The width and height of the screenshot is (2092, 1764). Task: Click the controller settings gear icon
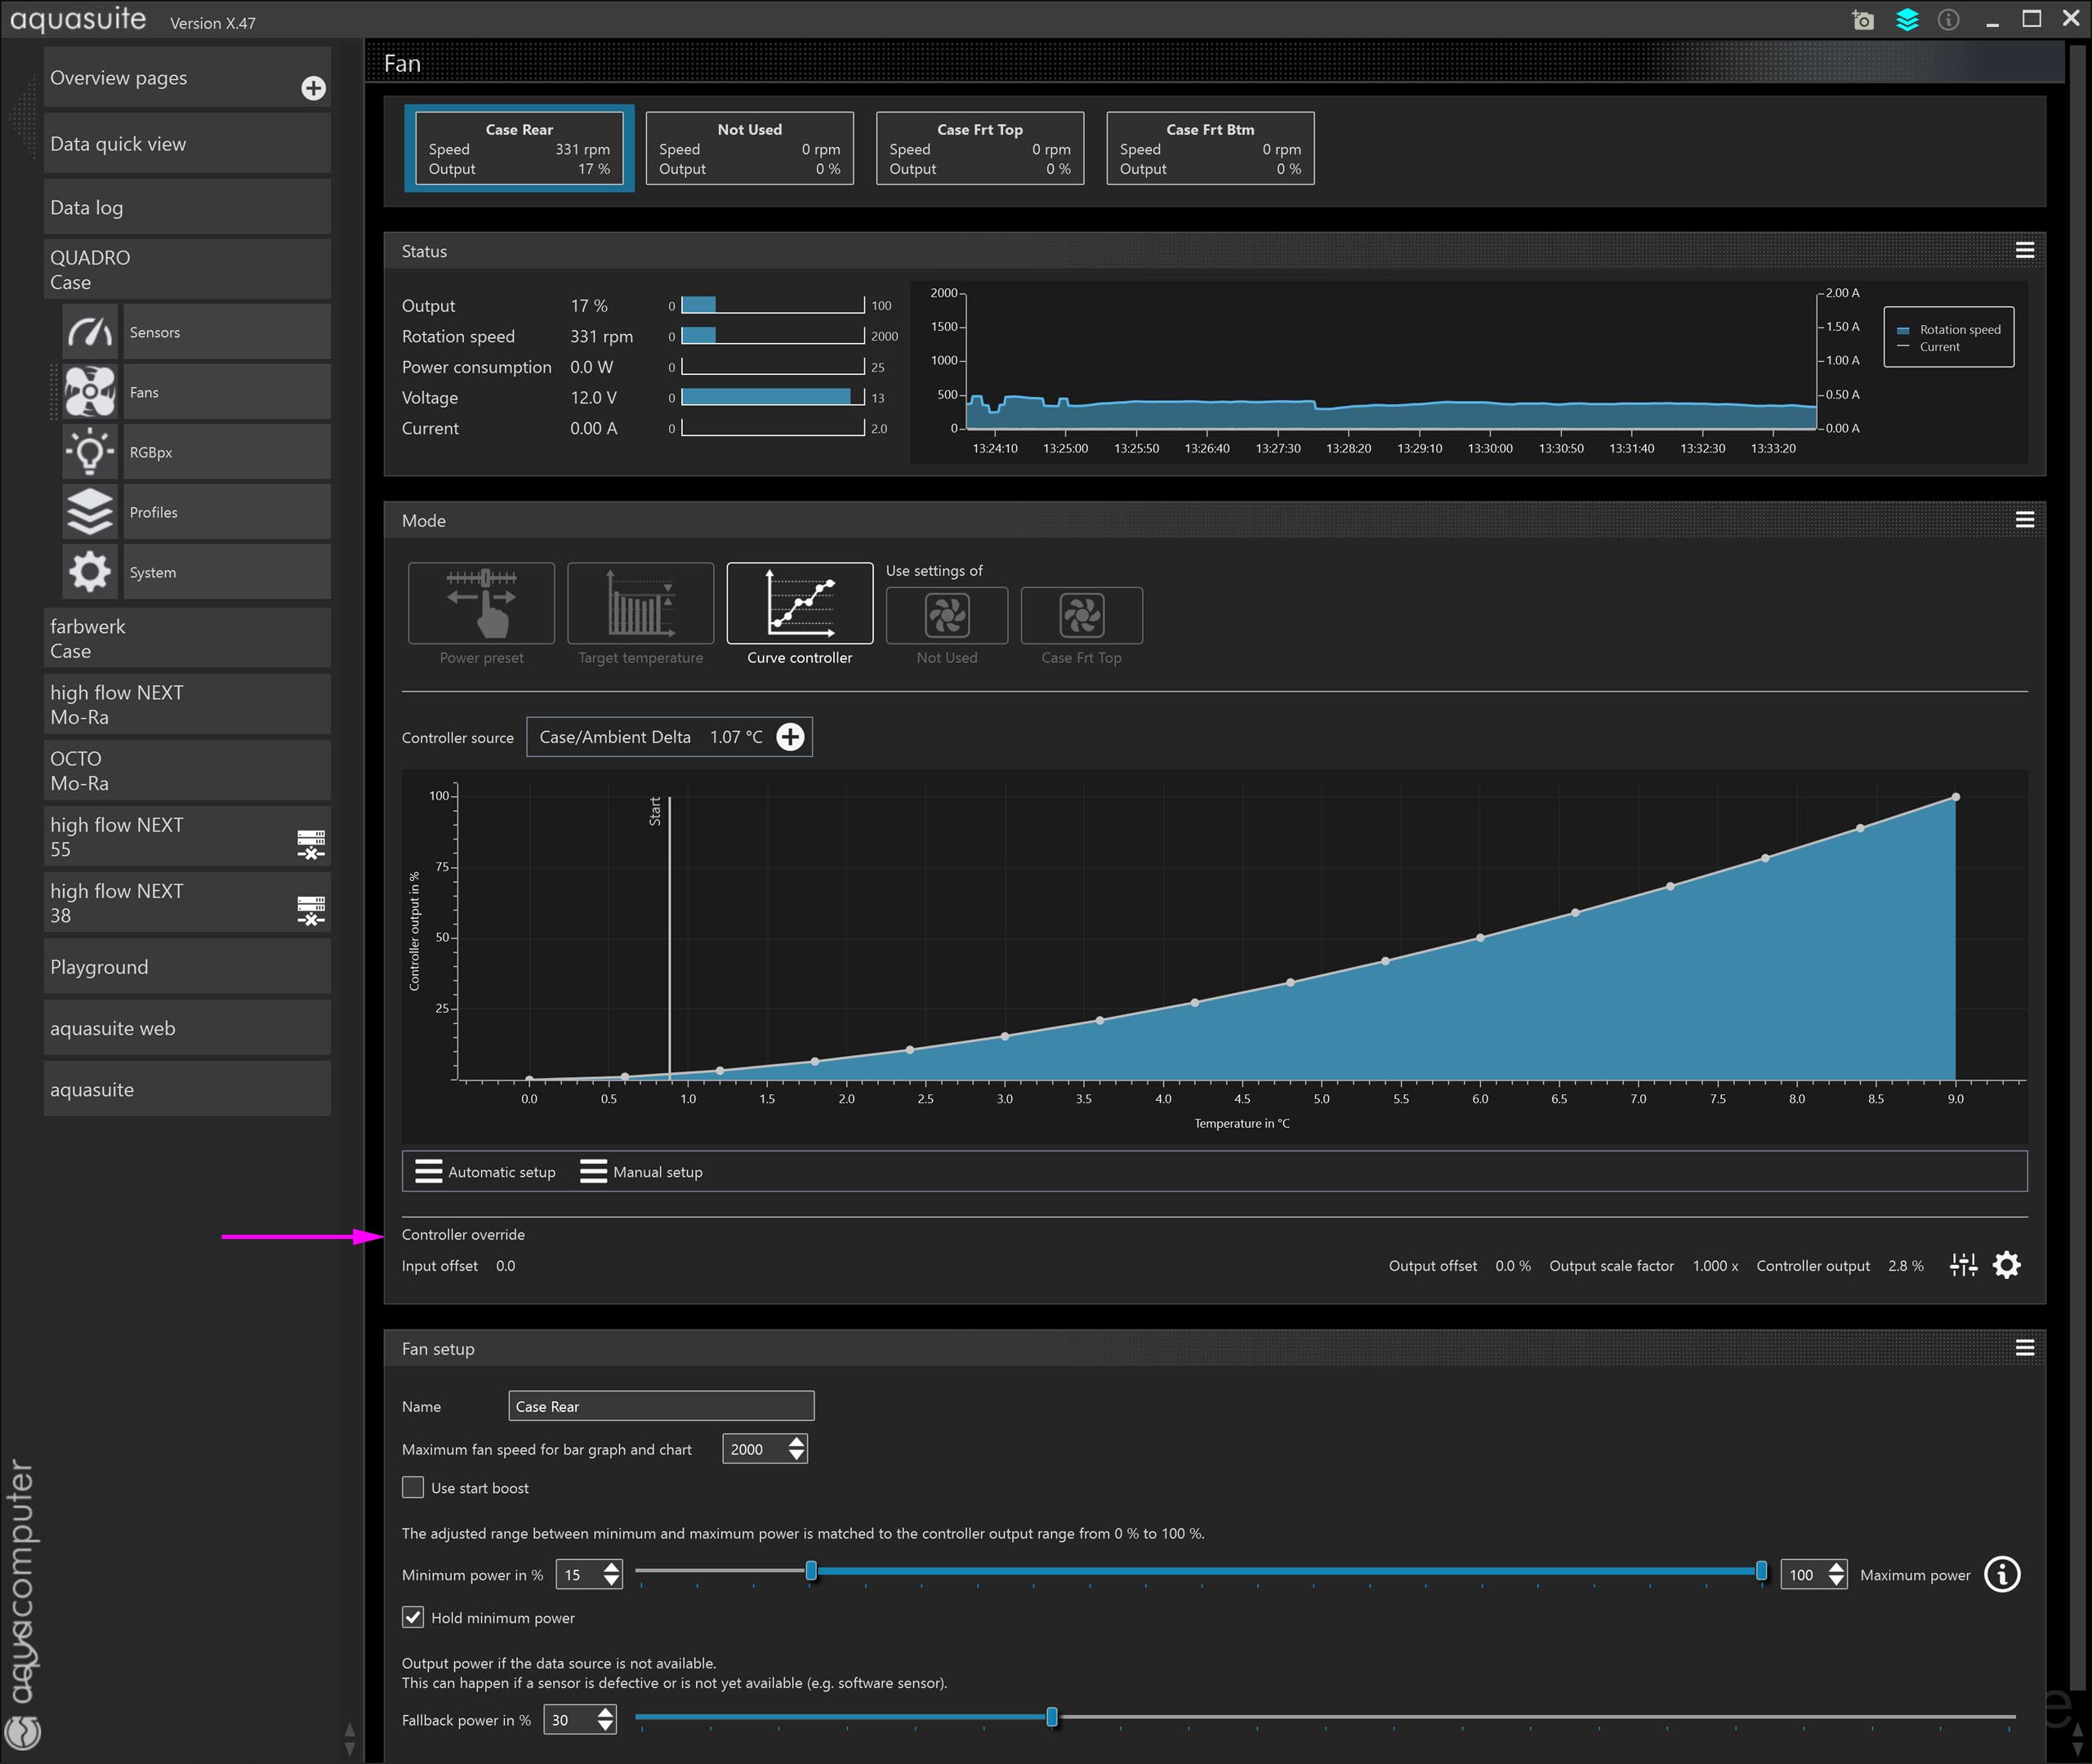(2006, 1265)
